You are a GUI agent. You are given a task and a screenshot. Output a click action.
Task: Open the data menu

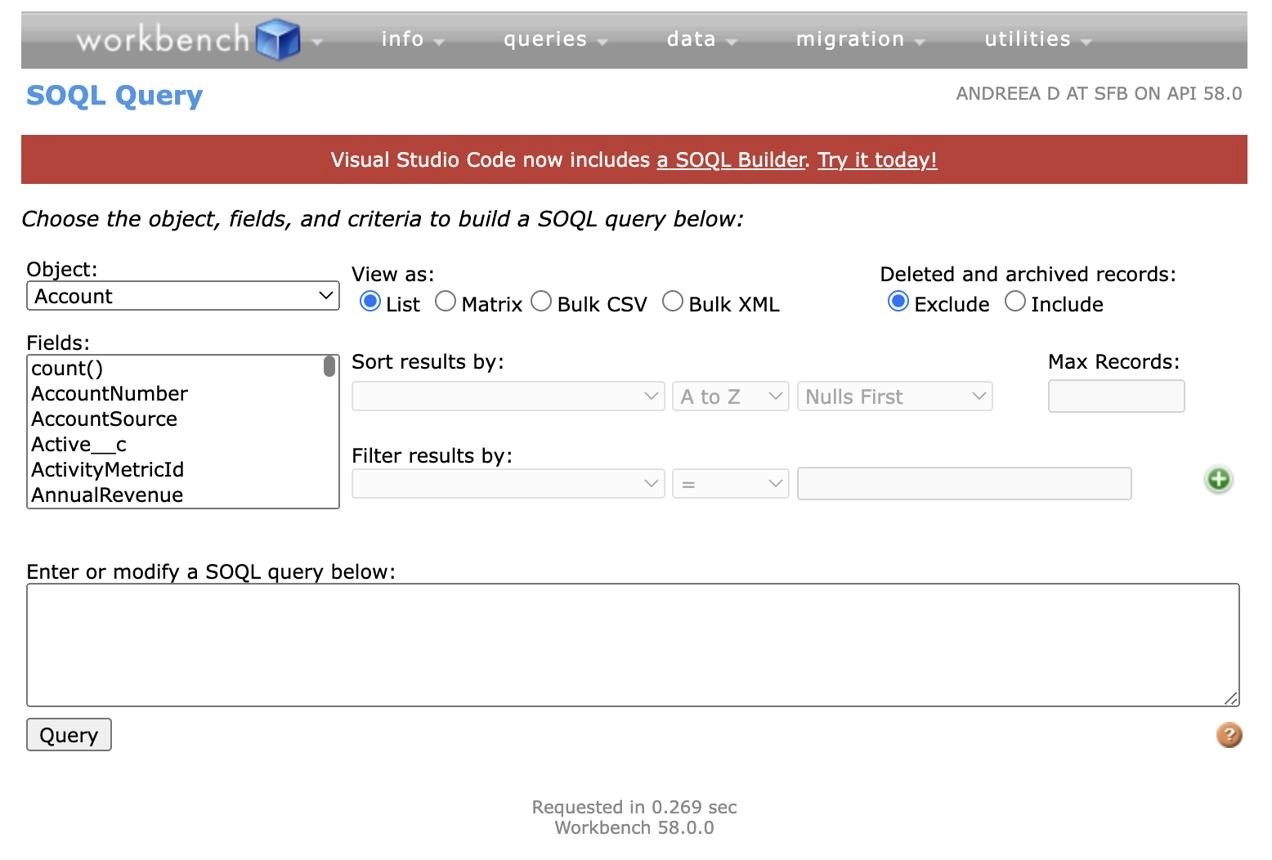(702, 40)
